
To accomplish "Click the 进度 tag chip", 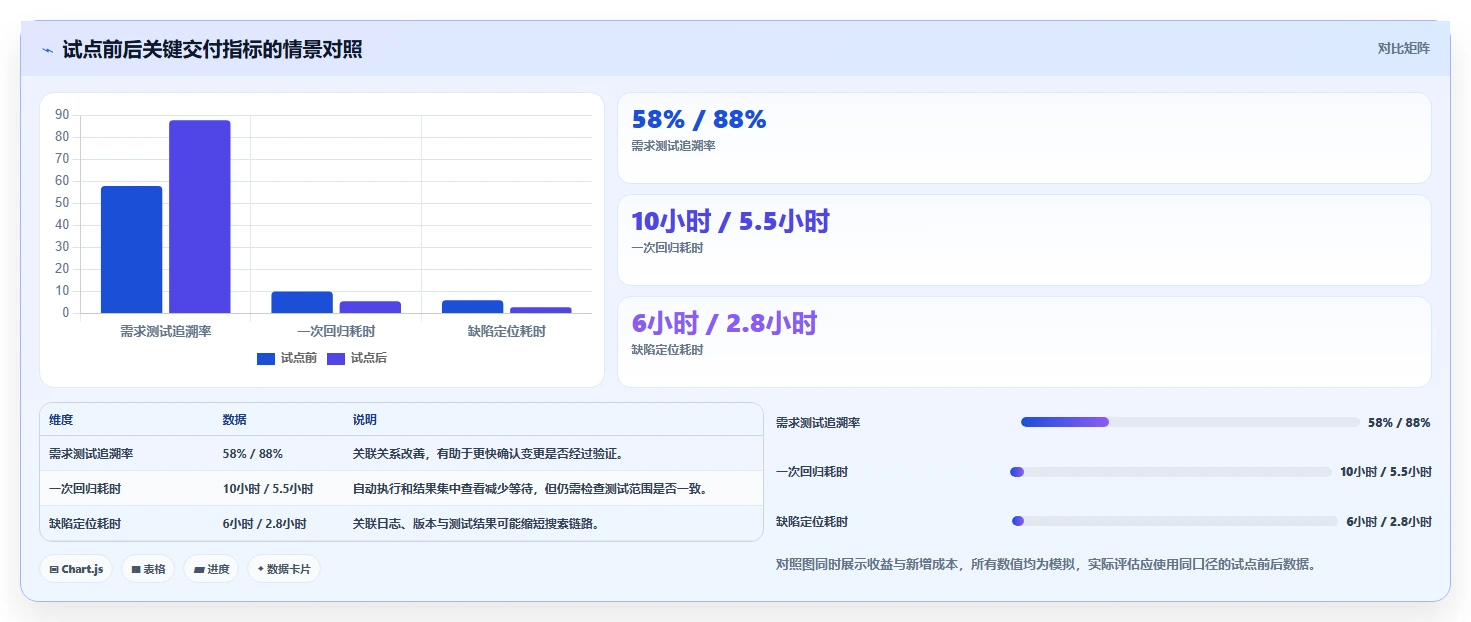I will coord(211,569).
